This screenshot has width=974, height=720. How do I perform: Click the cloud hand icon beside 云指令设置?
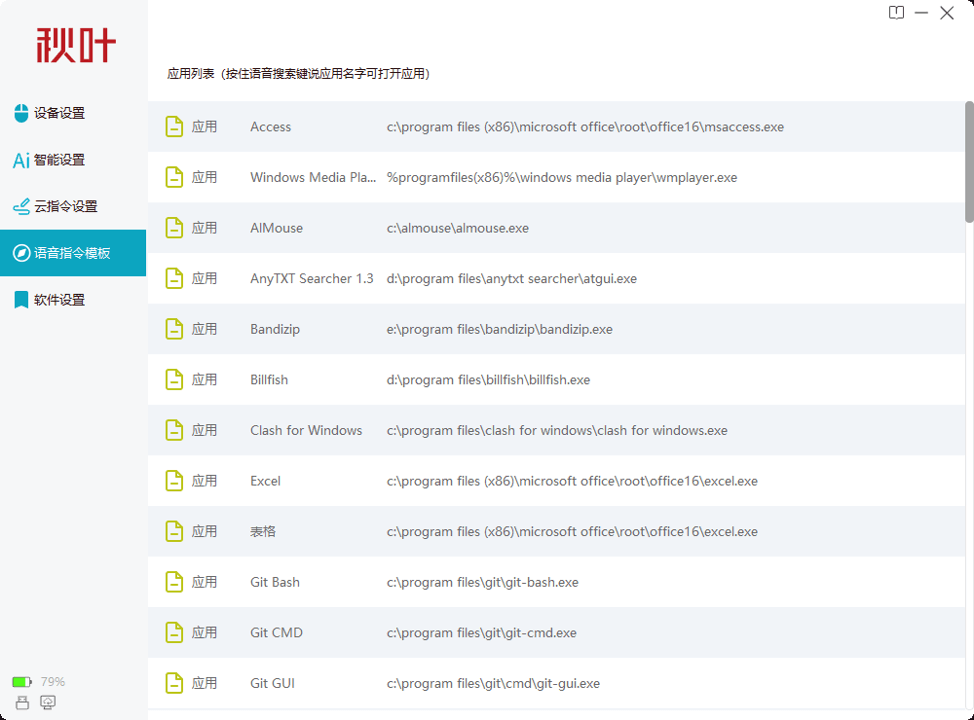coord(21,206)
